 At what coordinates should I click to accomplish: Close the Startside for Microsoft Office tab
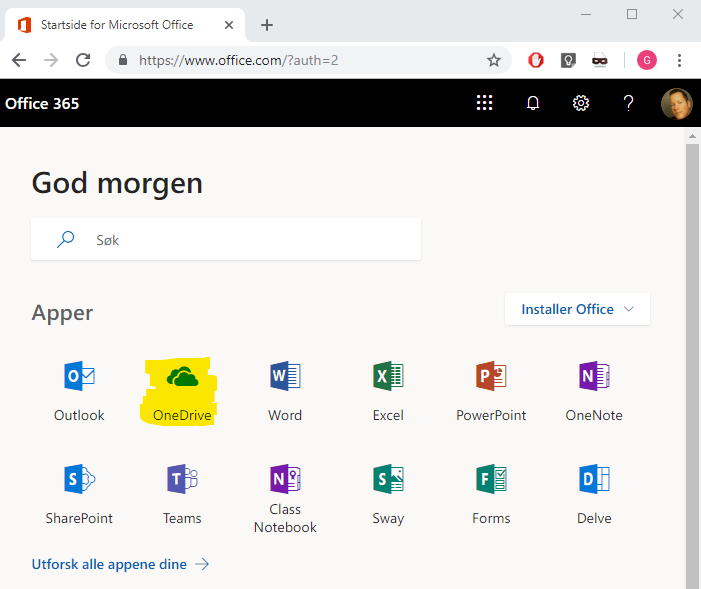[x=229, y=25]
